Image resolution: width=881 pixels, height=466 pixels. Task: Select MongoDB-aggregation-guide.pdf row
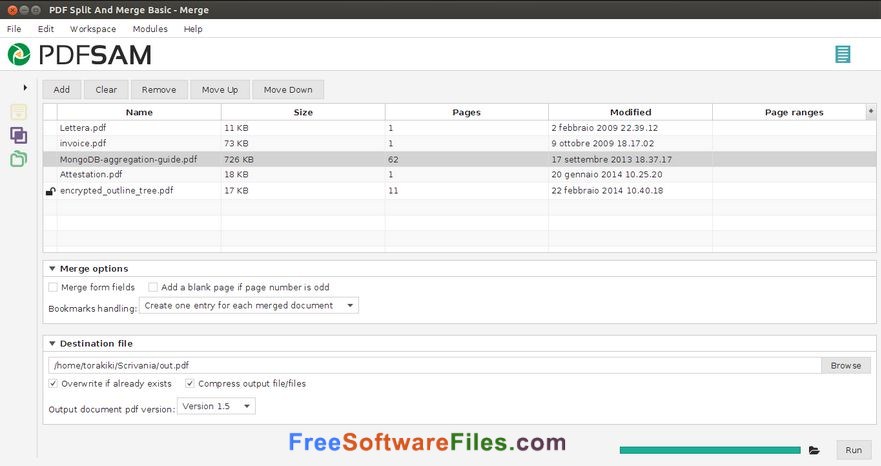point(460,159)
